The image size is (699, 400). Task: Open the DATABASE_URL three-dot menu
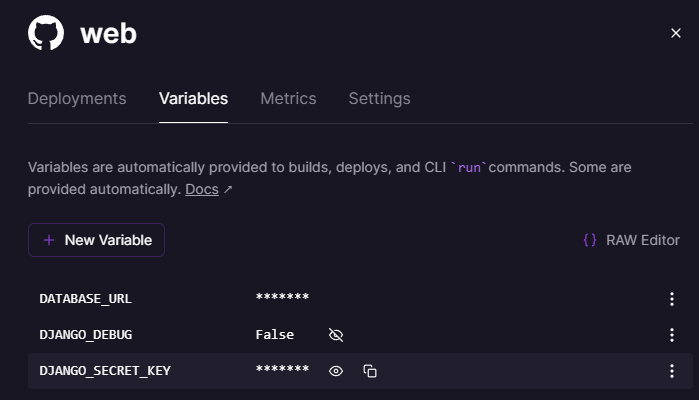tap(672, 298)
